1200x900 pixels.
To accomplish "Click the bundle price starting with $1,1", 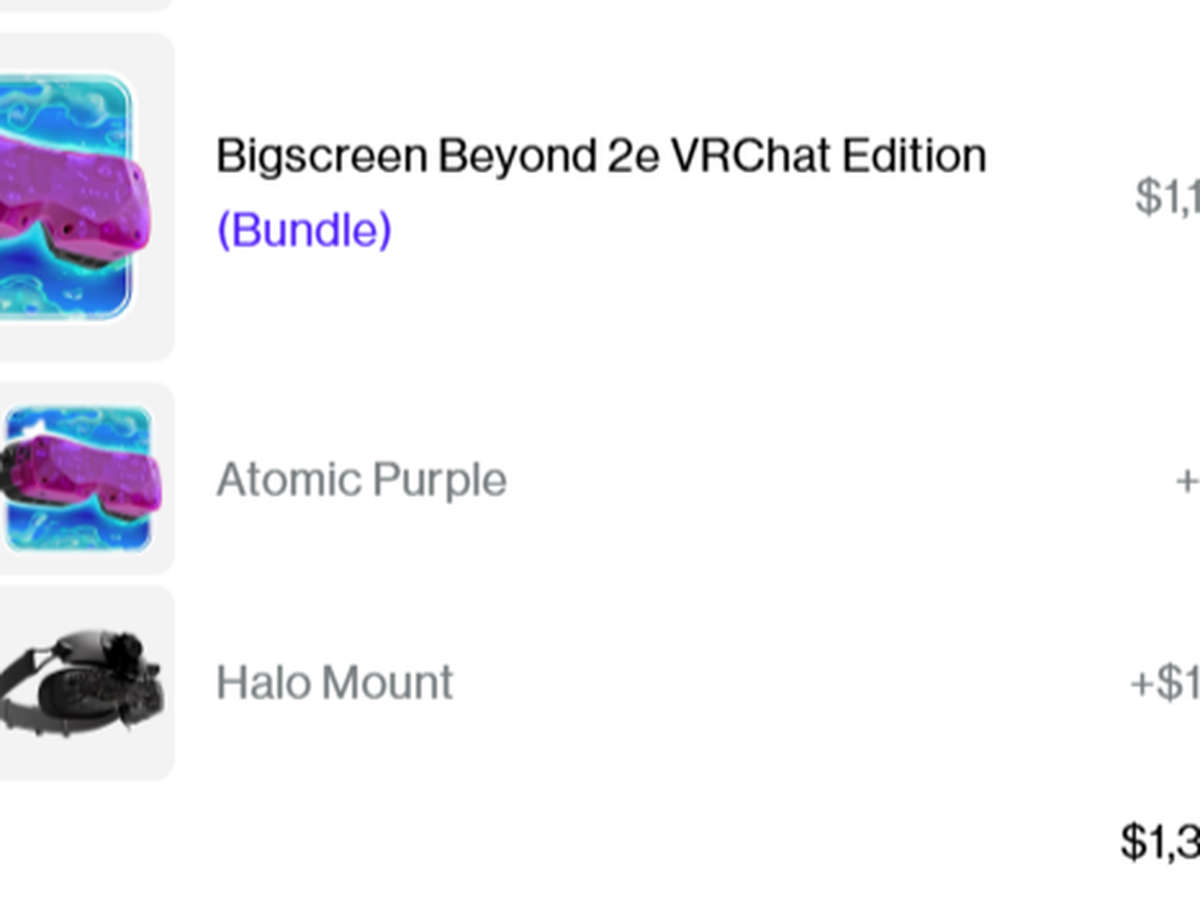I will (1167, 196).
